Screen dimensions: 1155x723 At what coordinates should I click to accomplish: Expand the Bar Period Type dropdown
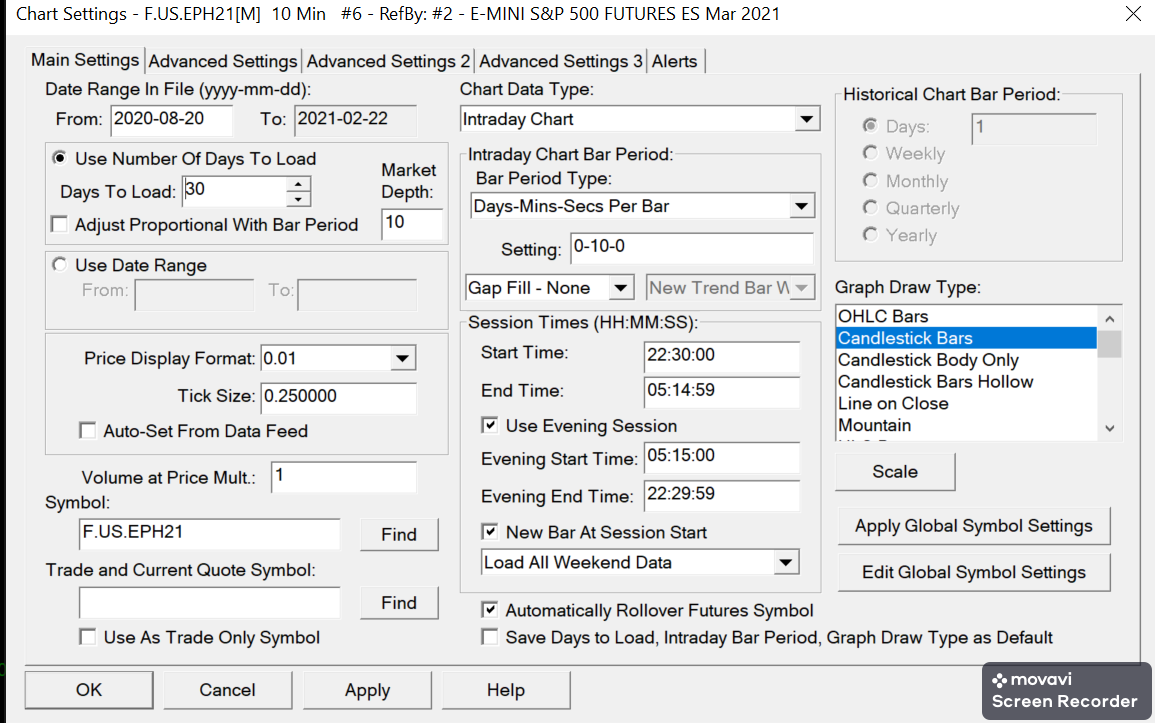[x=802, y=207]
